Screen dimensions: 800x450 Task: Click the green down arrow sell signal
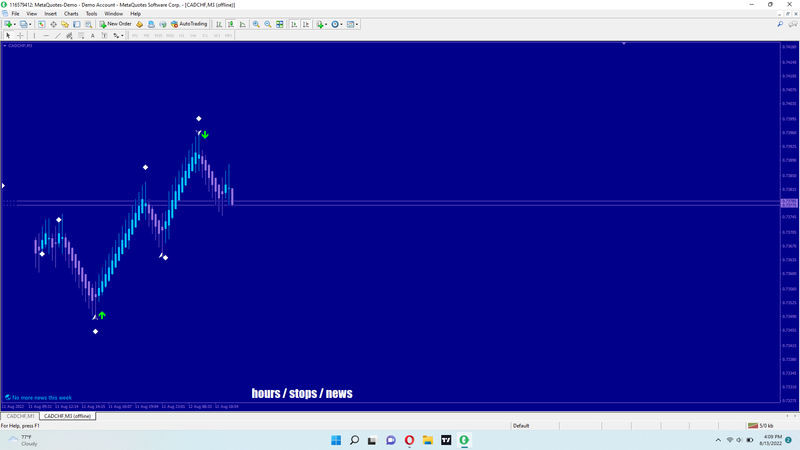point(205,135)
